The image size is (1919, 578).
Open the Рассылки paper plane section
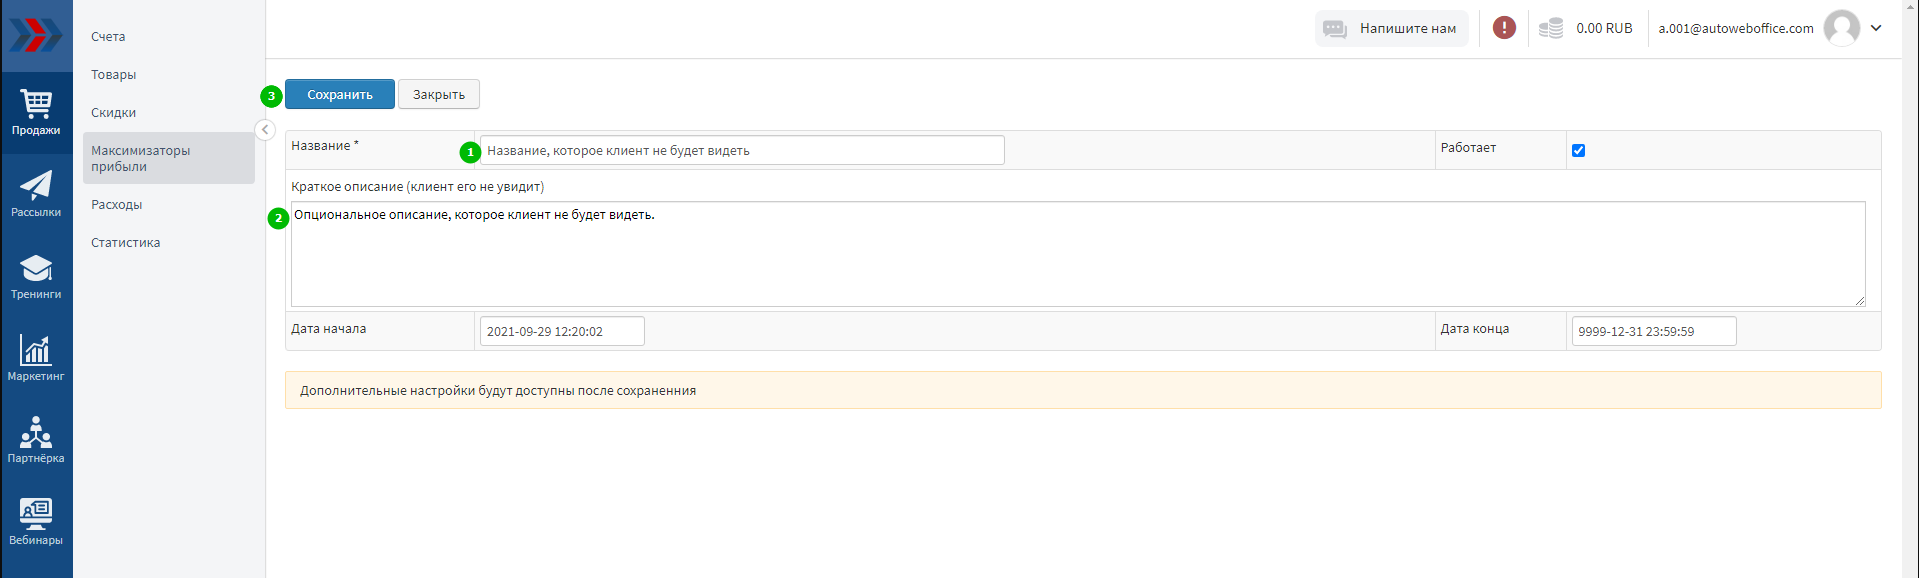tap(36, 194)
